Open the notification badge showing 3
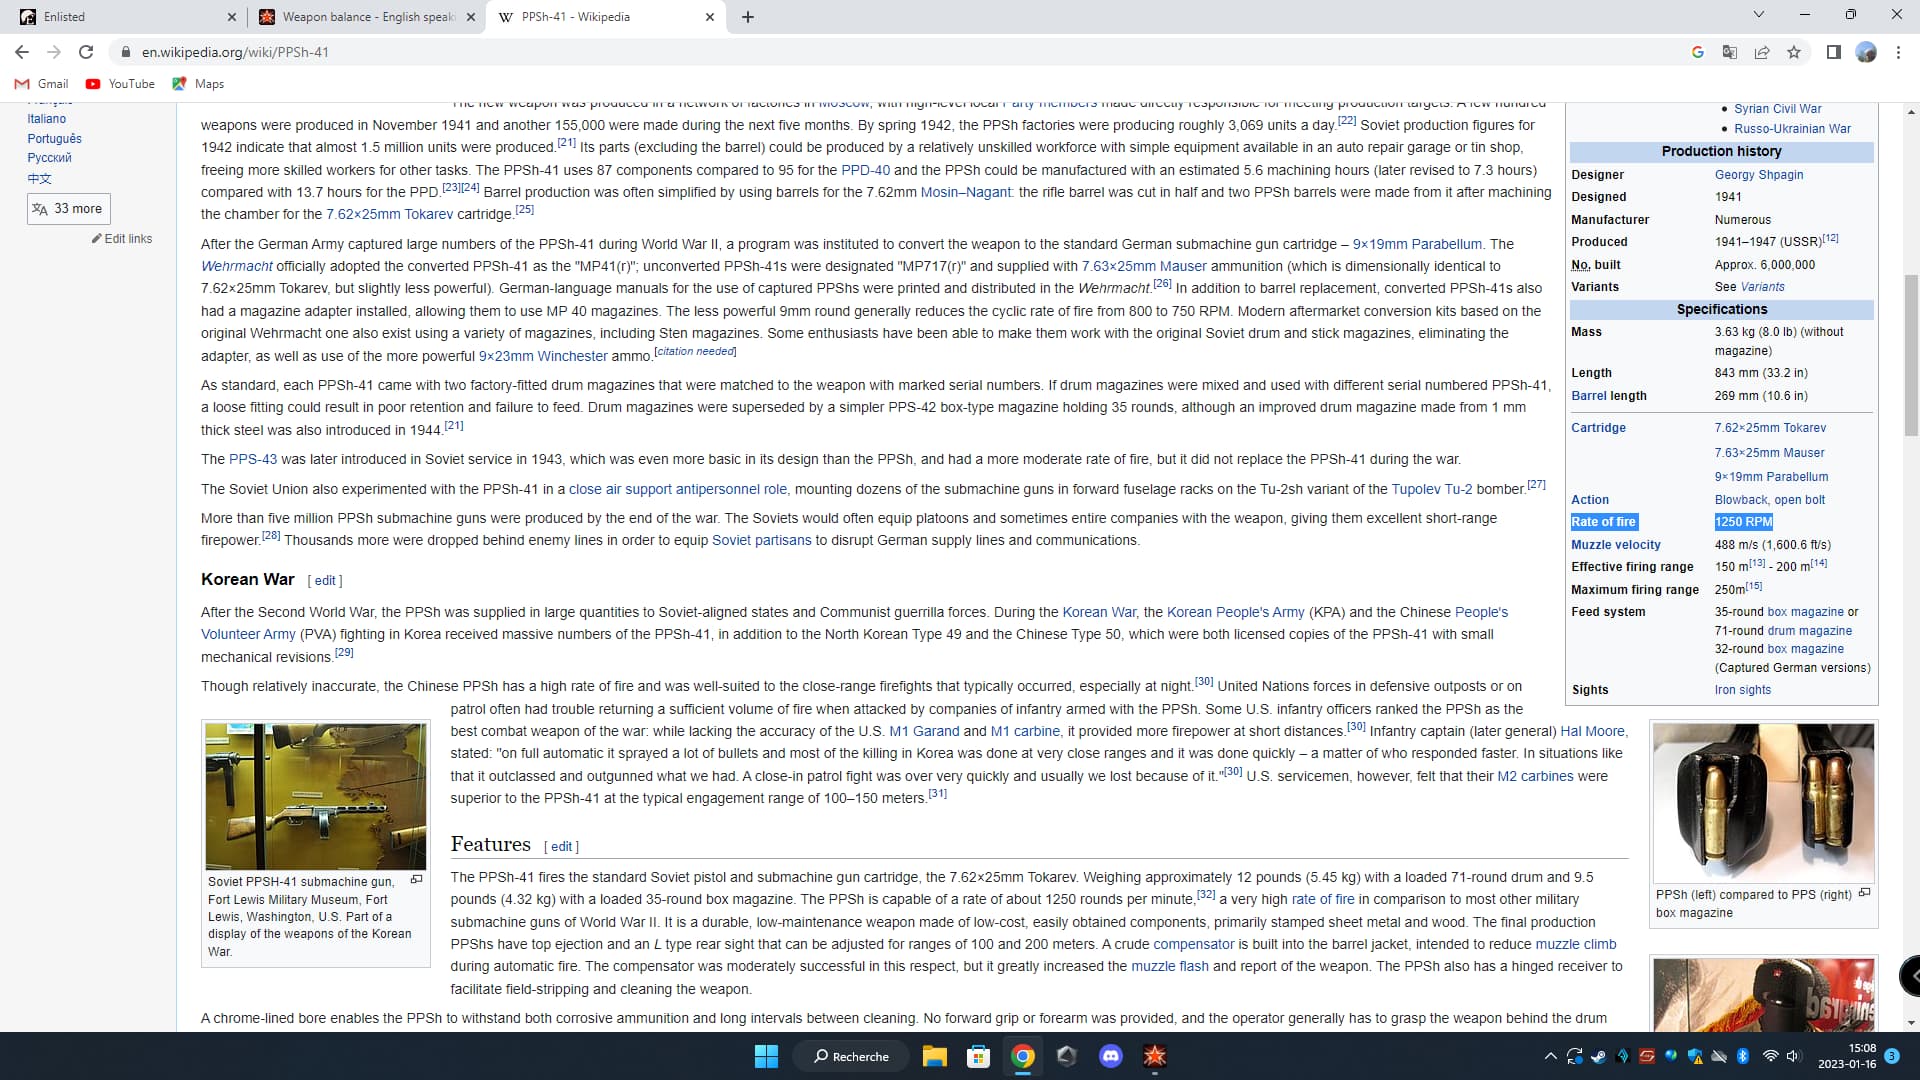1920x1080 pixels. [x=1892, y=1056]
